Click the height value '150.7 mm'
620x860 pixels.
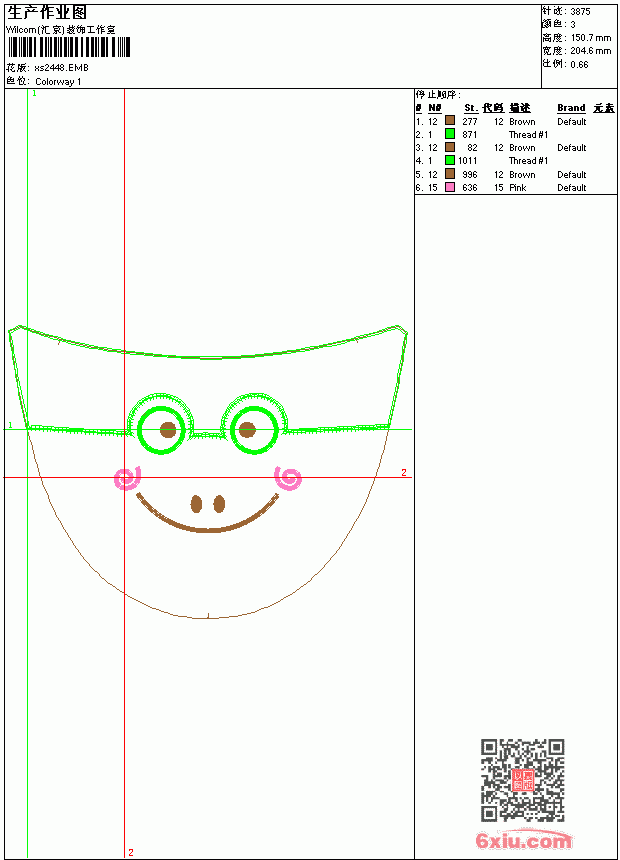591,38
